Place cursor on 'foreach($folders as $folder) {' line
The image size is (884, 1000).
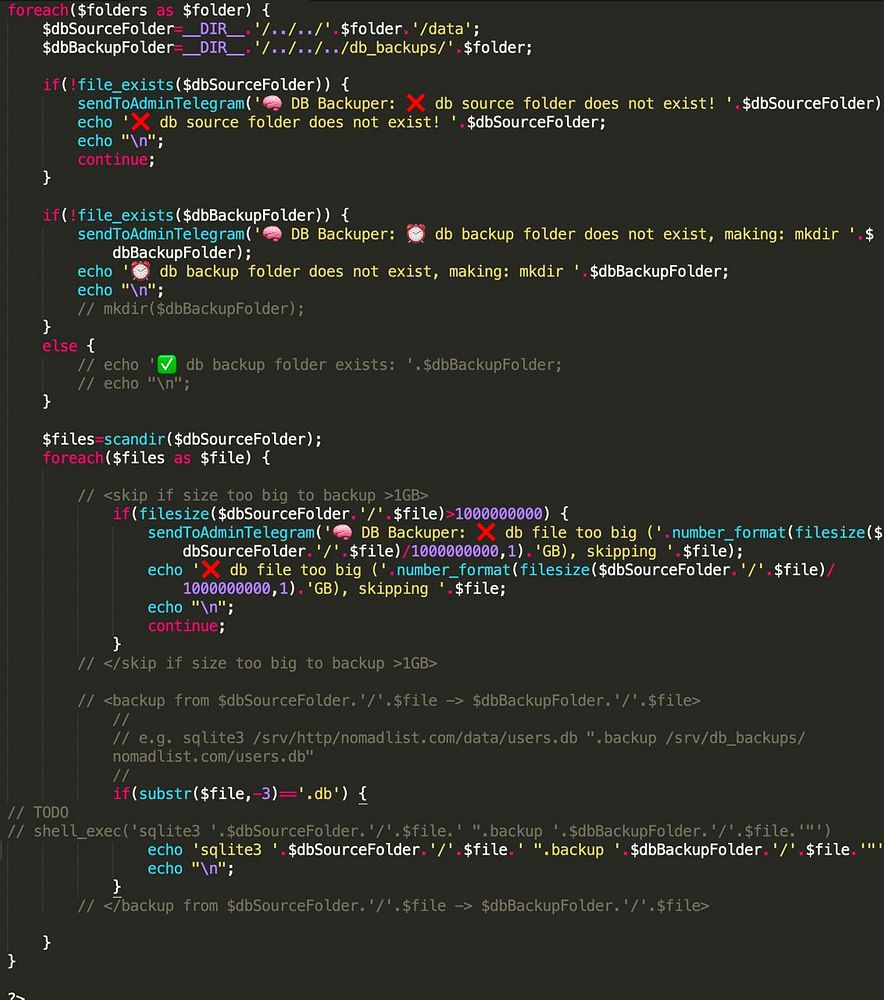tap(138, 10)
